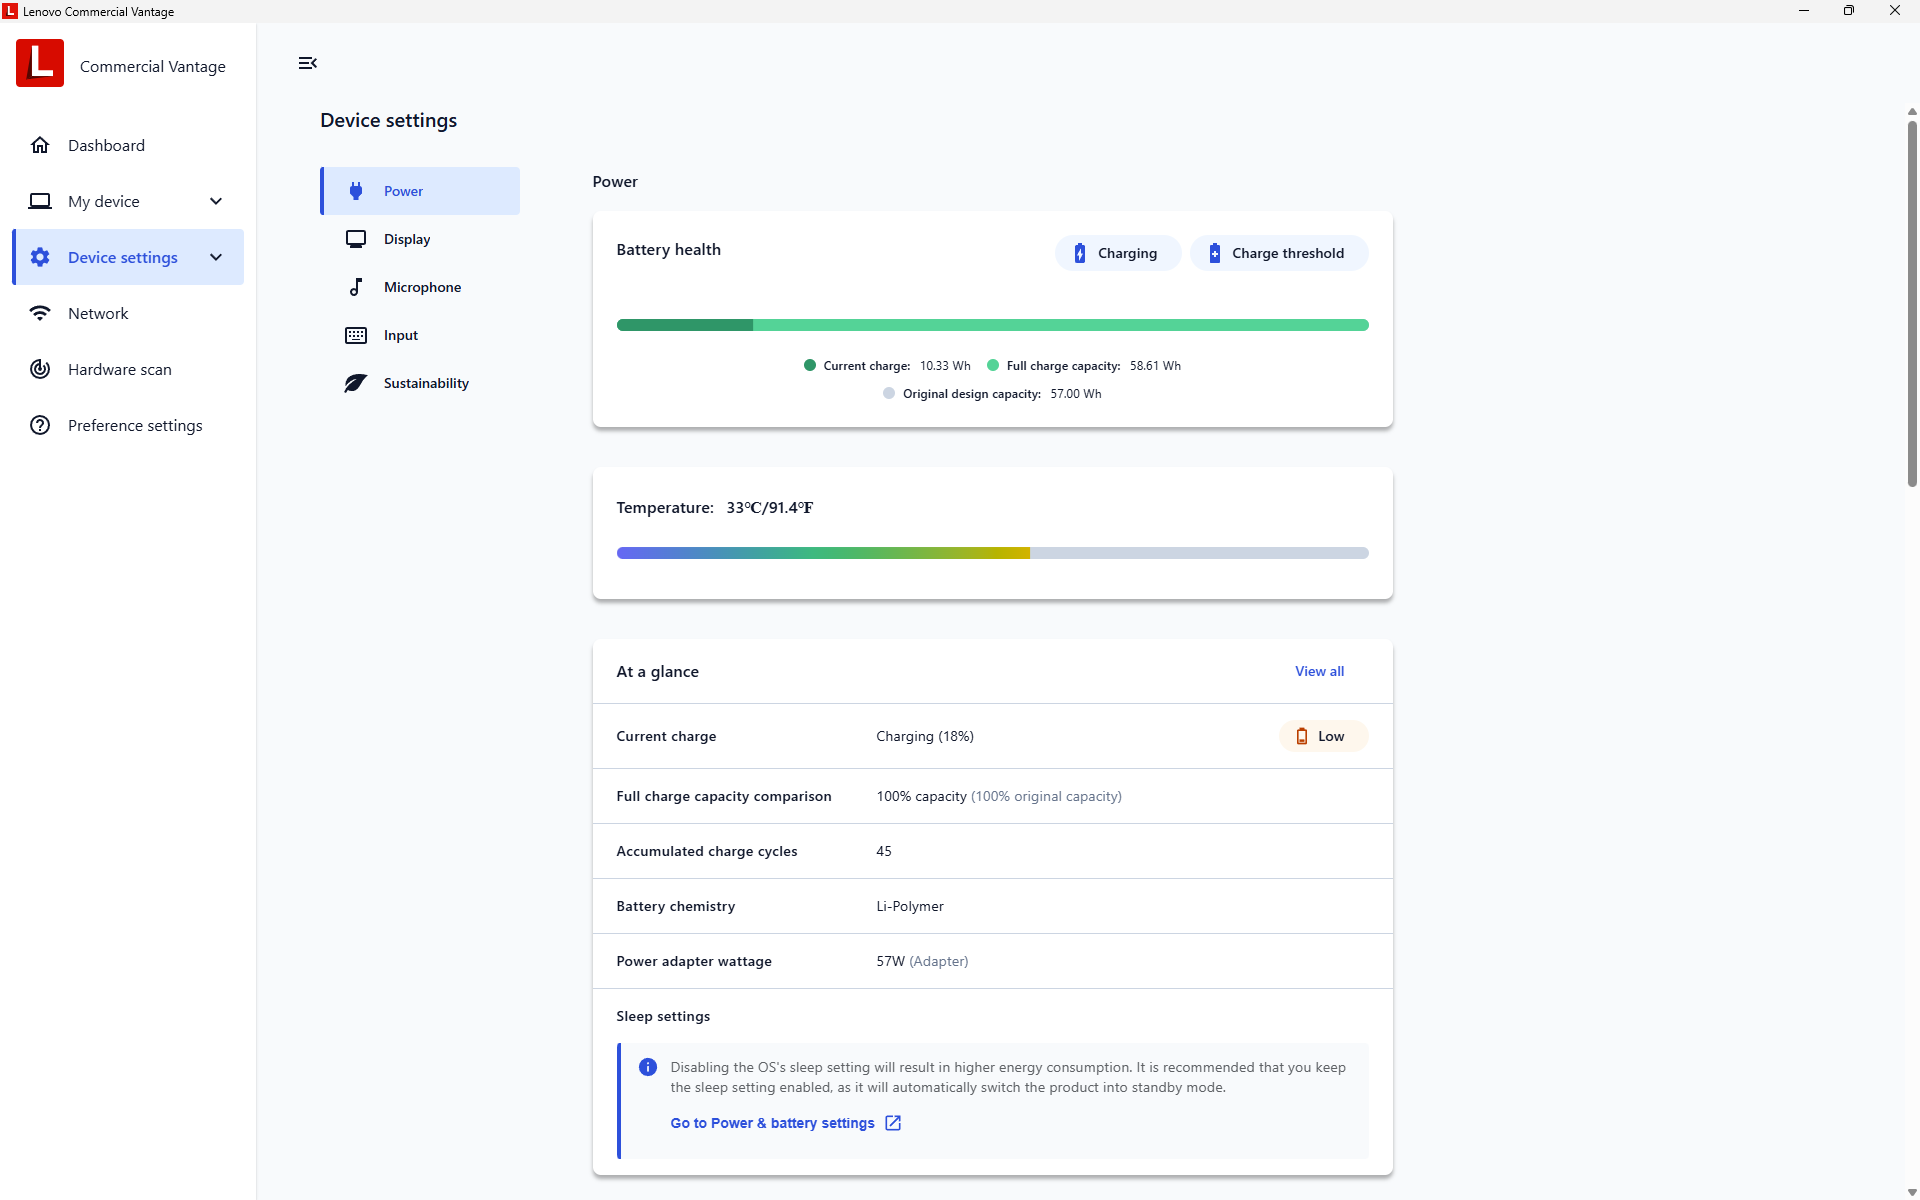Screen dimensions: 1920x1200
Task: Click the Li-Polymer battery chemistry value
Action: tap(910, 906)
